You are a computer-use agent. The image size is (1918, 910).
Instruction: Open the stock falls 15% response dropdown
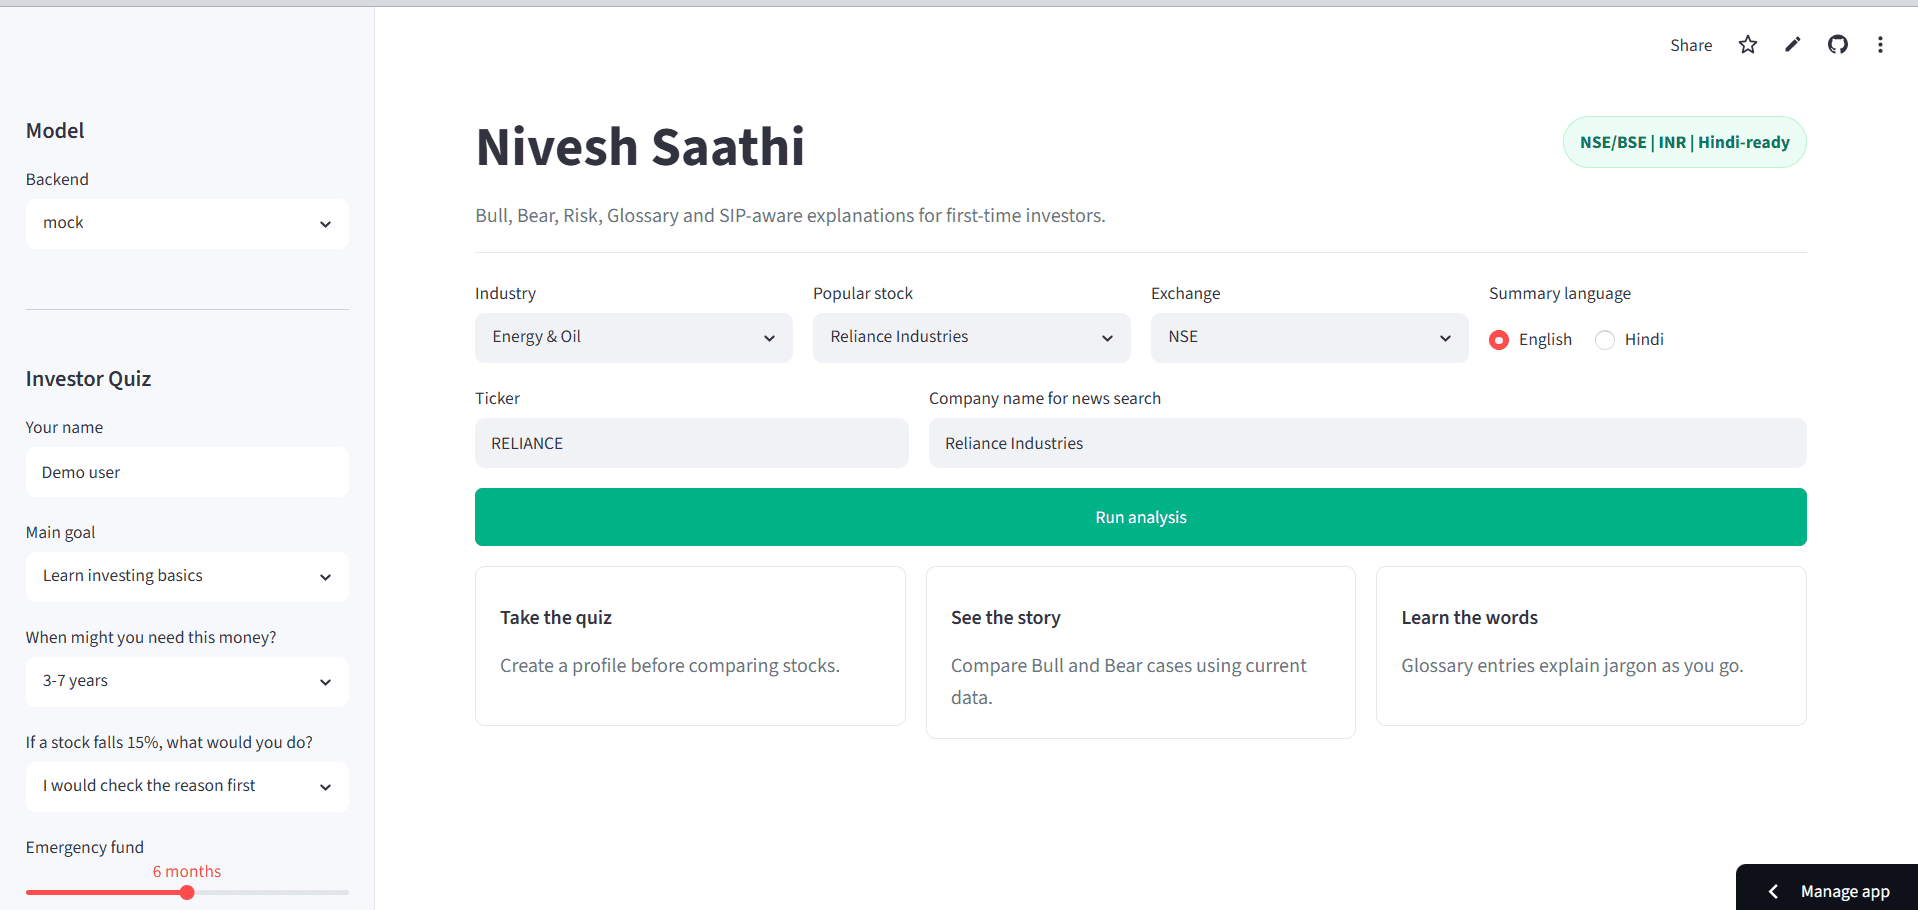pyautogui.click(x=187, y=786)
